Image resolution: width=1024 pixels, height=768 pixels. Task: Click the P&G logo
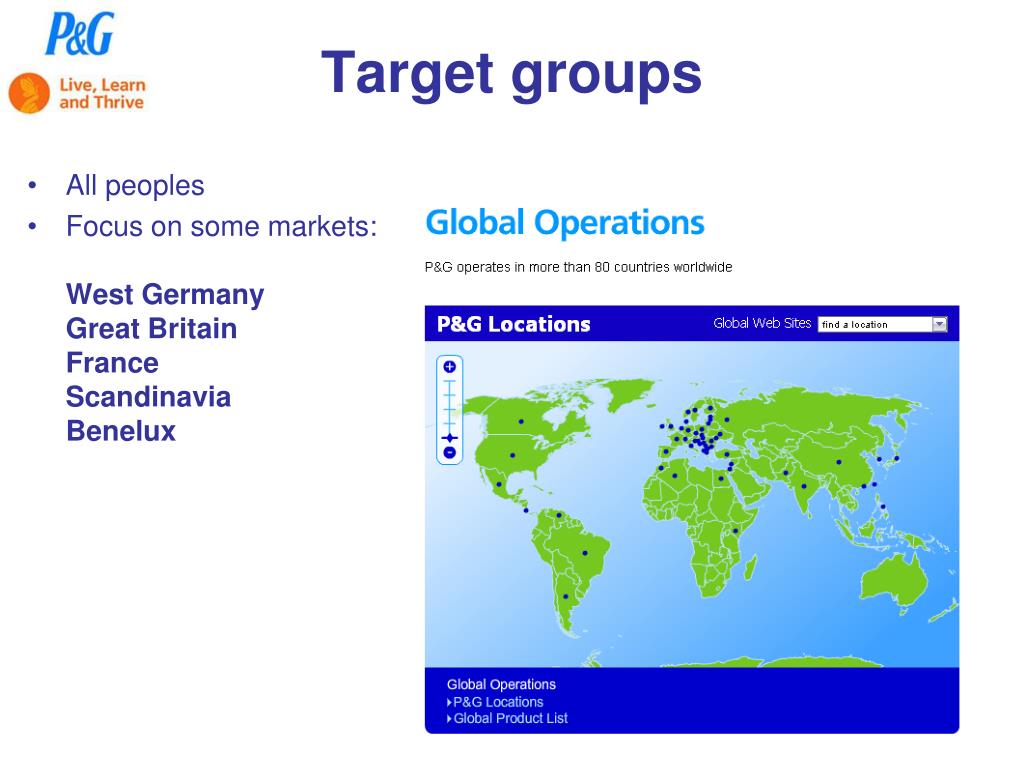tap(80, 34)
